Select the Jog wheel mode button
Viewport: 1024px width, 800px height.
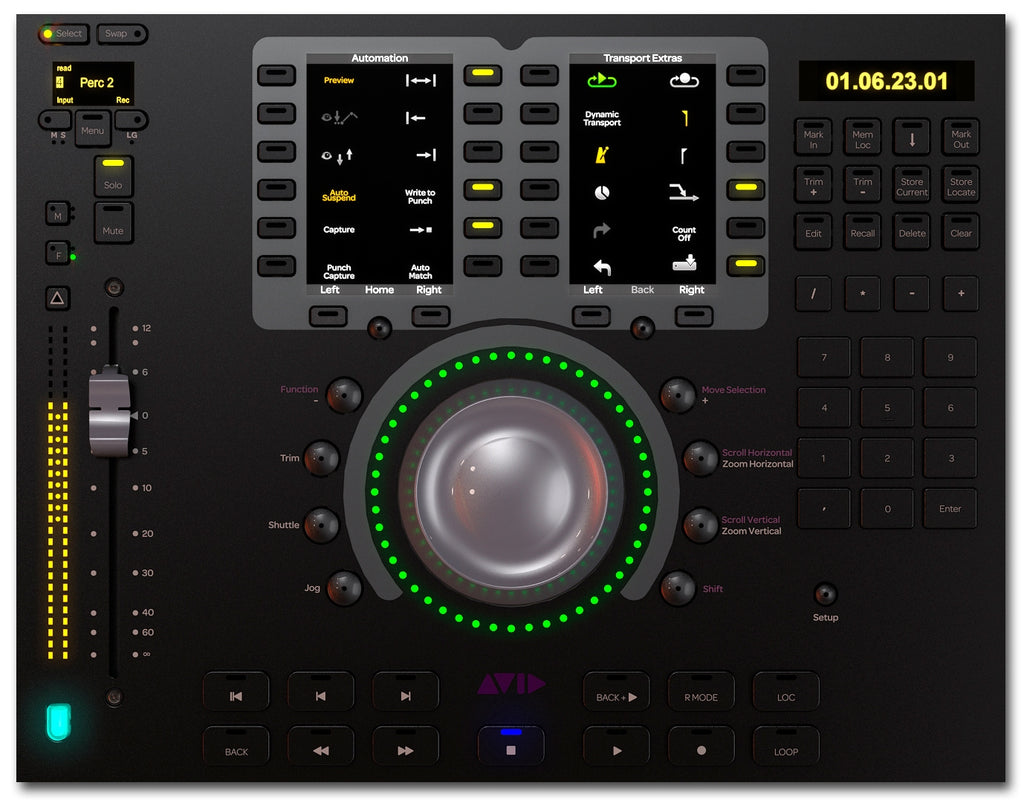pos(344,588)
